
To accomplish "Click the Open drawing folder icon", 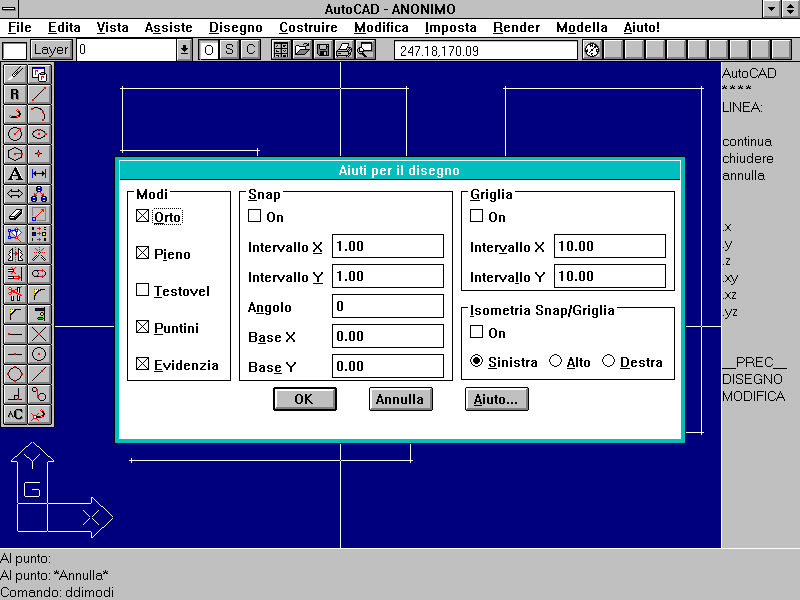I will click(302, 50).
